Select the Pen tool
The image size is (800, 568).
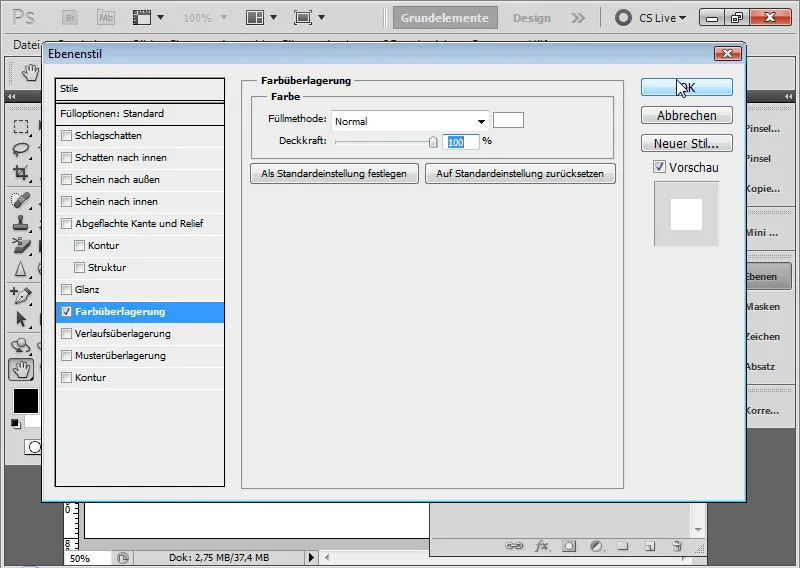21,295
